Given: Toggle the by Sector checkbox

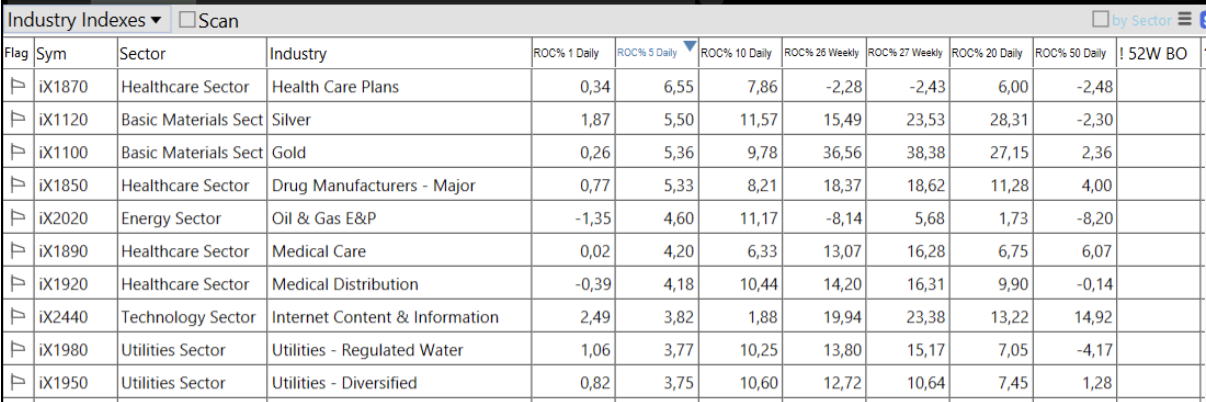Looking at the screenshot, I should point(1101,19).
